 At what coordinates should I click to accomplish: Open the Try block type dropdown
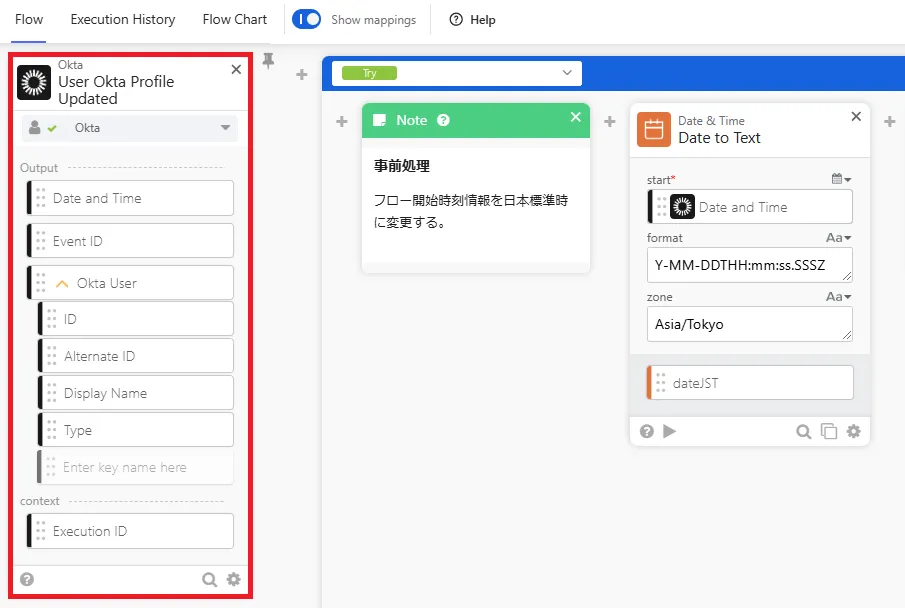457,73
